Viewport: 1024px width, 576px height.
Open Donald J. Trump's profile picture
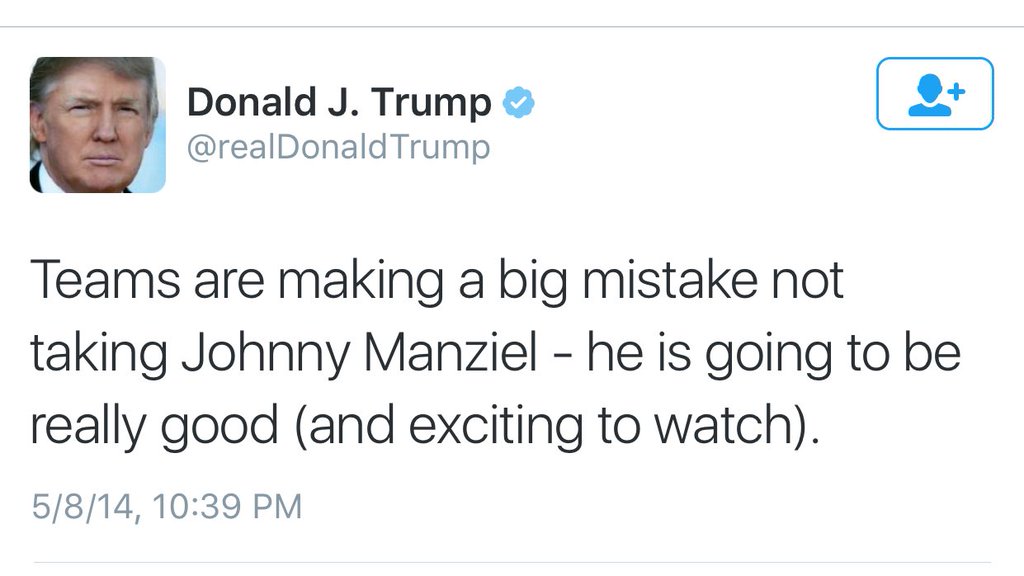[x=97, y=125]
